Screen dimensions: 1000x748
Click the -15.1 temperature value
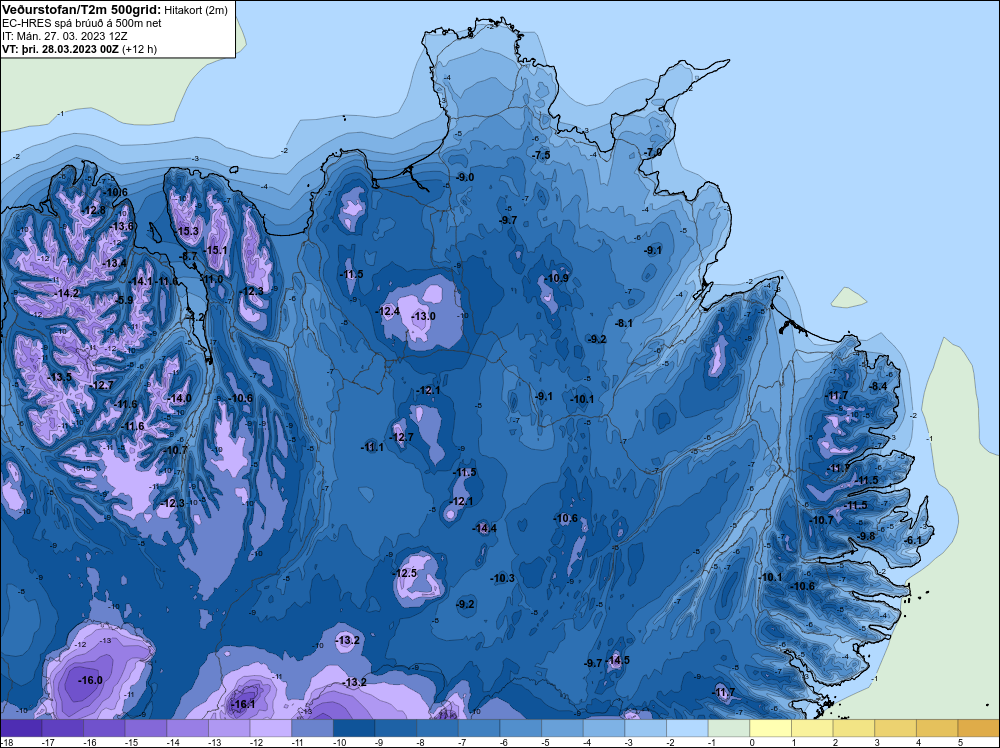[216, 250]
